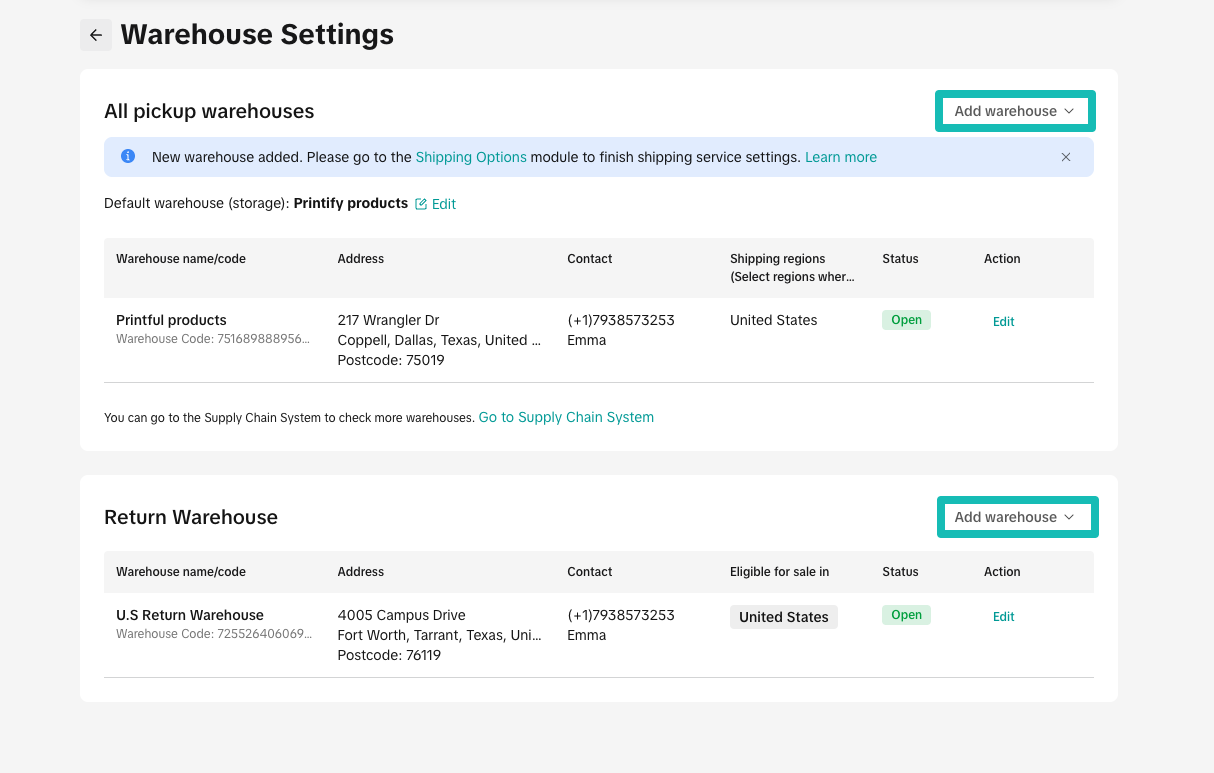Select United States tag in Return Warehouse row
The width and height of the screenshot is (1214, 773).
click(783, 617)
